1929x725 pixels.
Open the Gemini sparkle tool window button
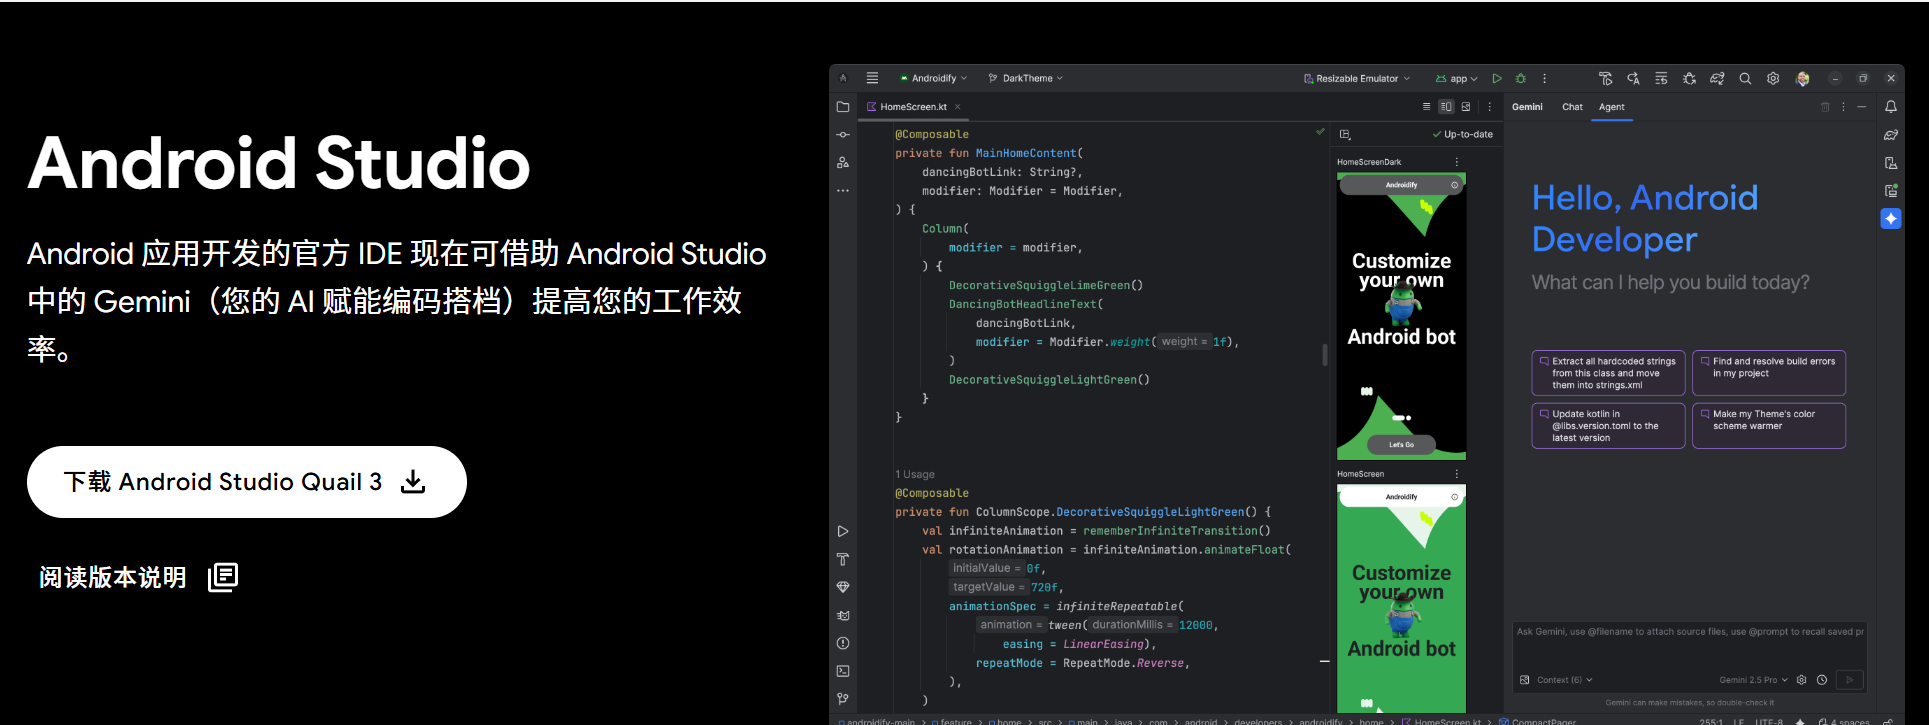pos(1891,218)
